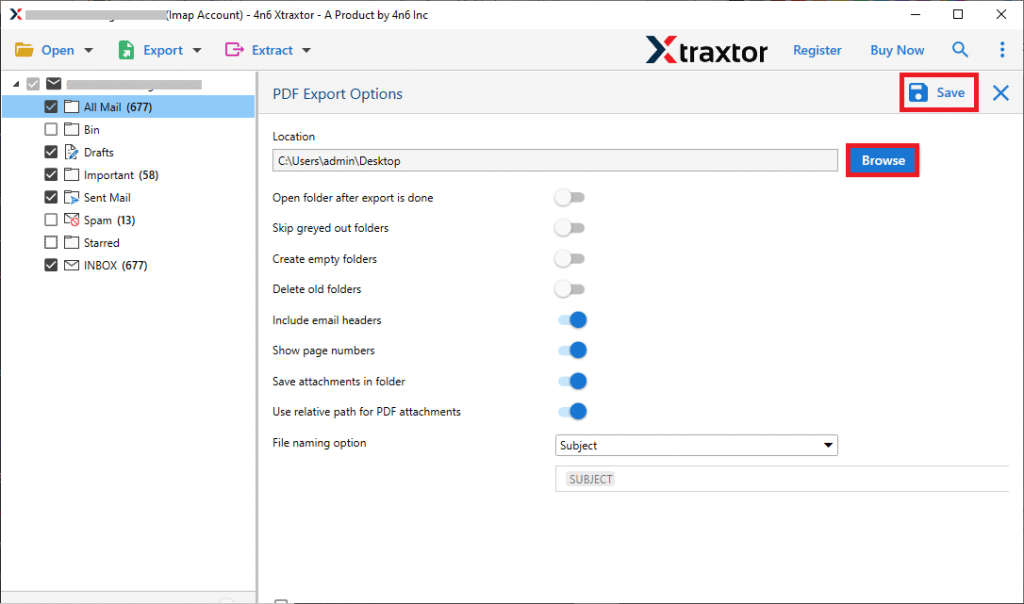Select the Drafts folder label
Image resolution: width=1024 pixels, height=604 pixels.
pos(99,152)
